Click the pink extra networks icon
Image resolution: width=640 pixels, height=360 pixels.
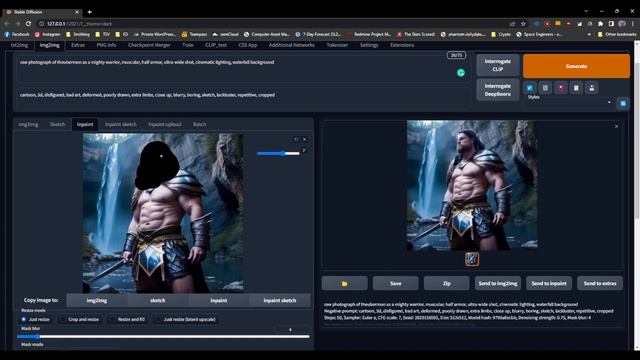pyautogui.click(x=561, y=88)
